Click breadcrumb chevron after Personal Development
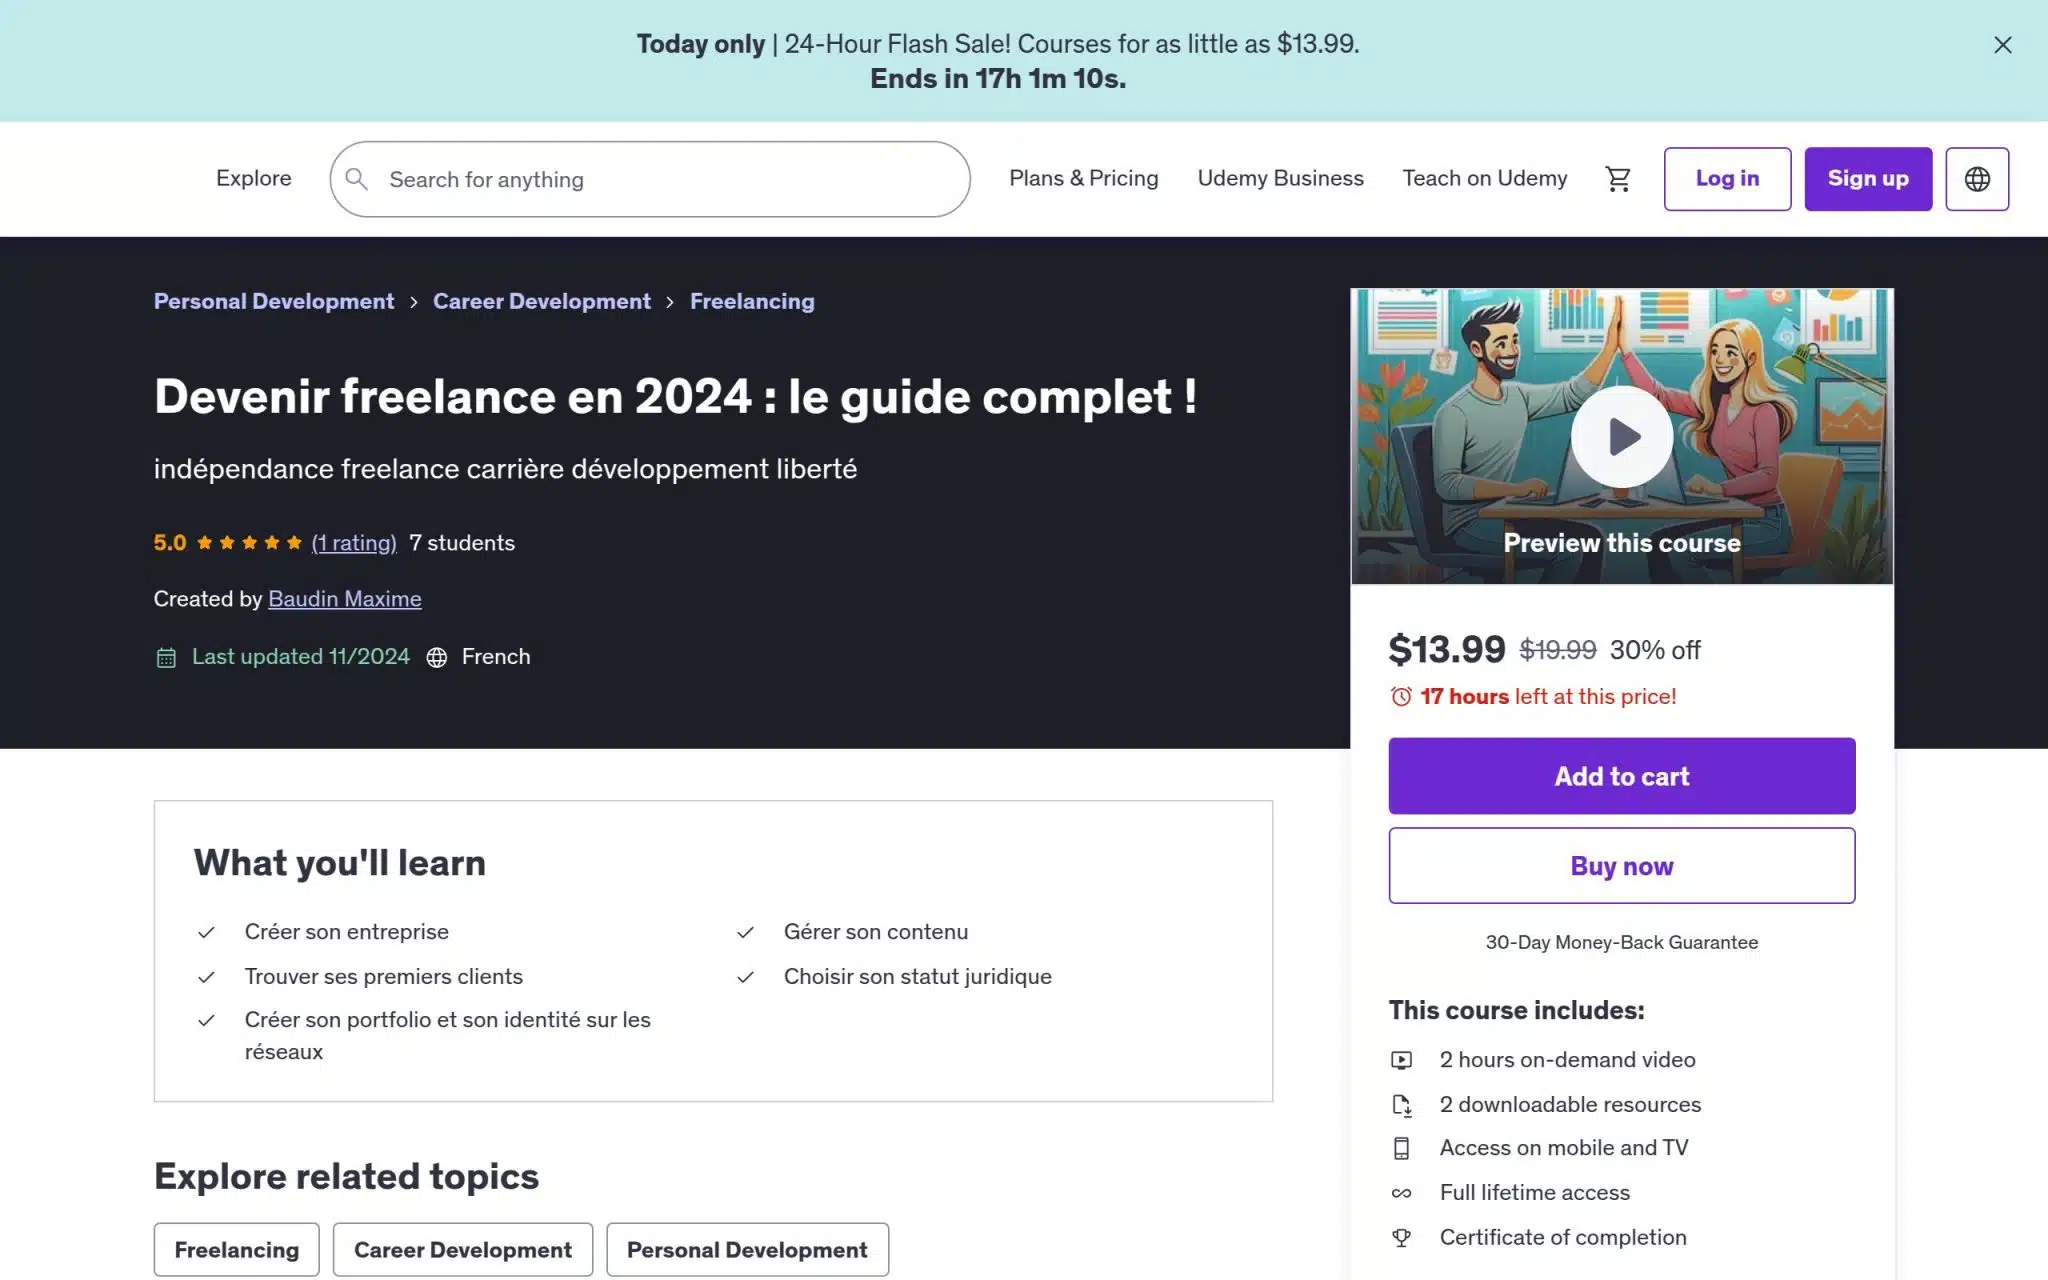The height and width of the screenshot is (1280, 2048). click(x=414, y=302)
